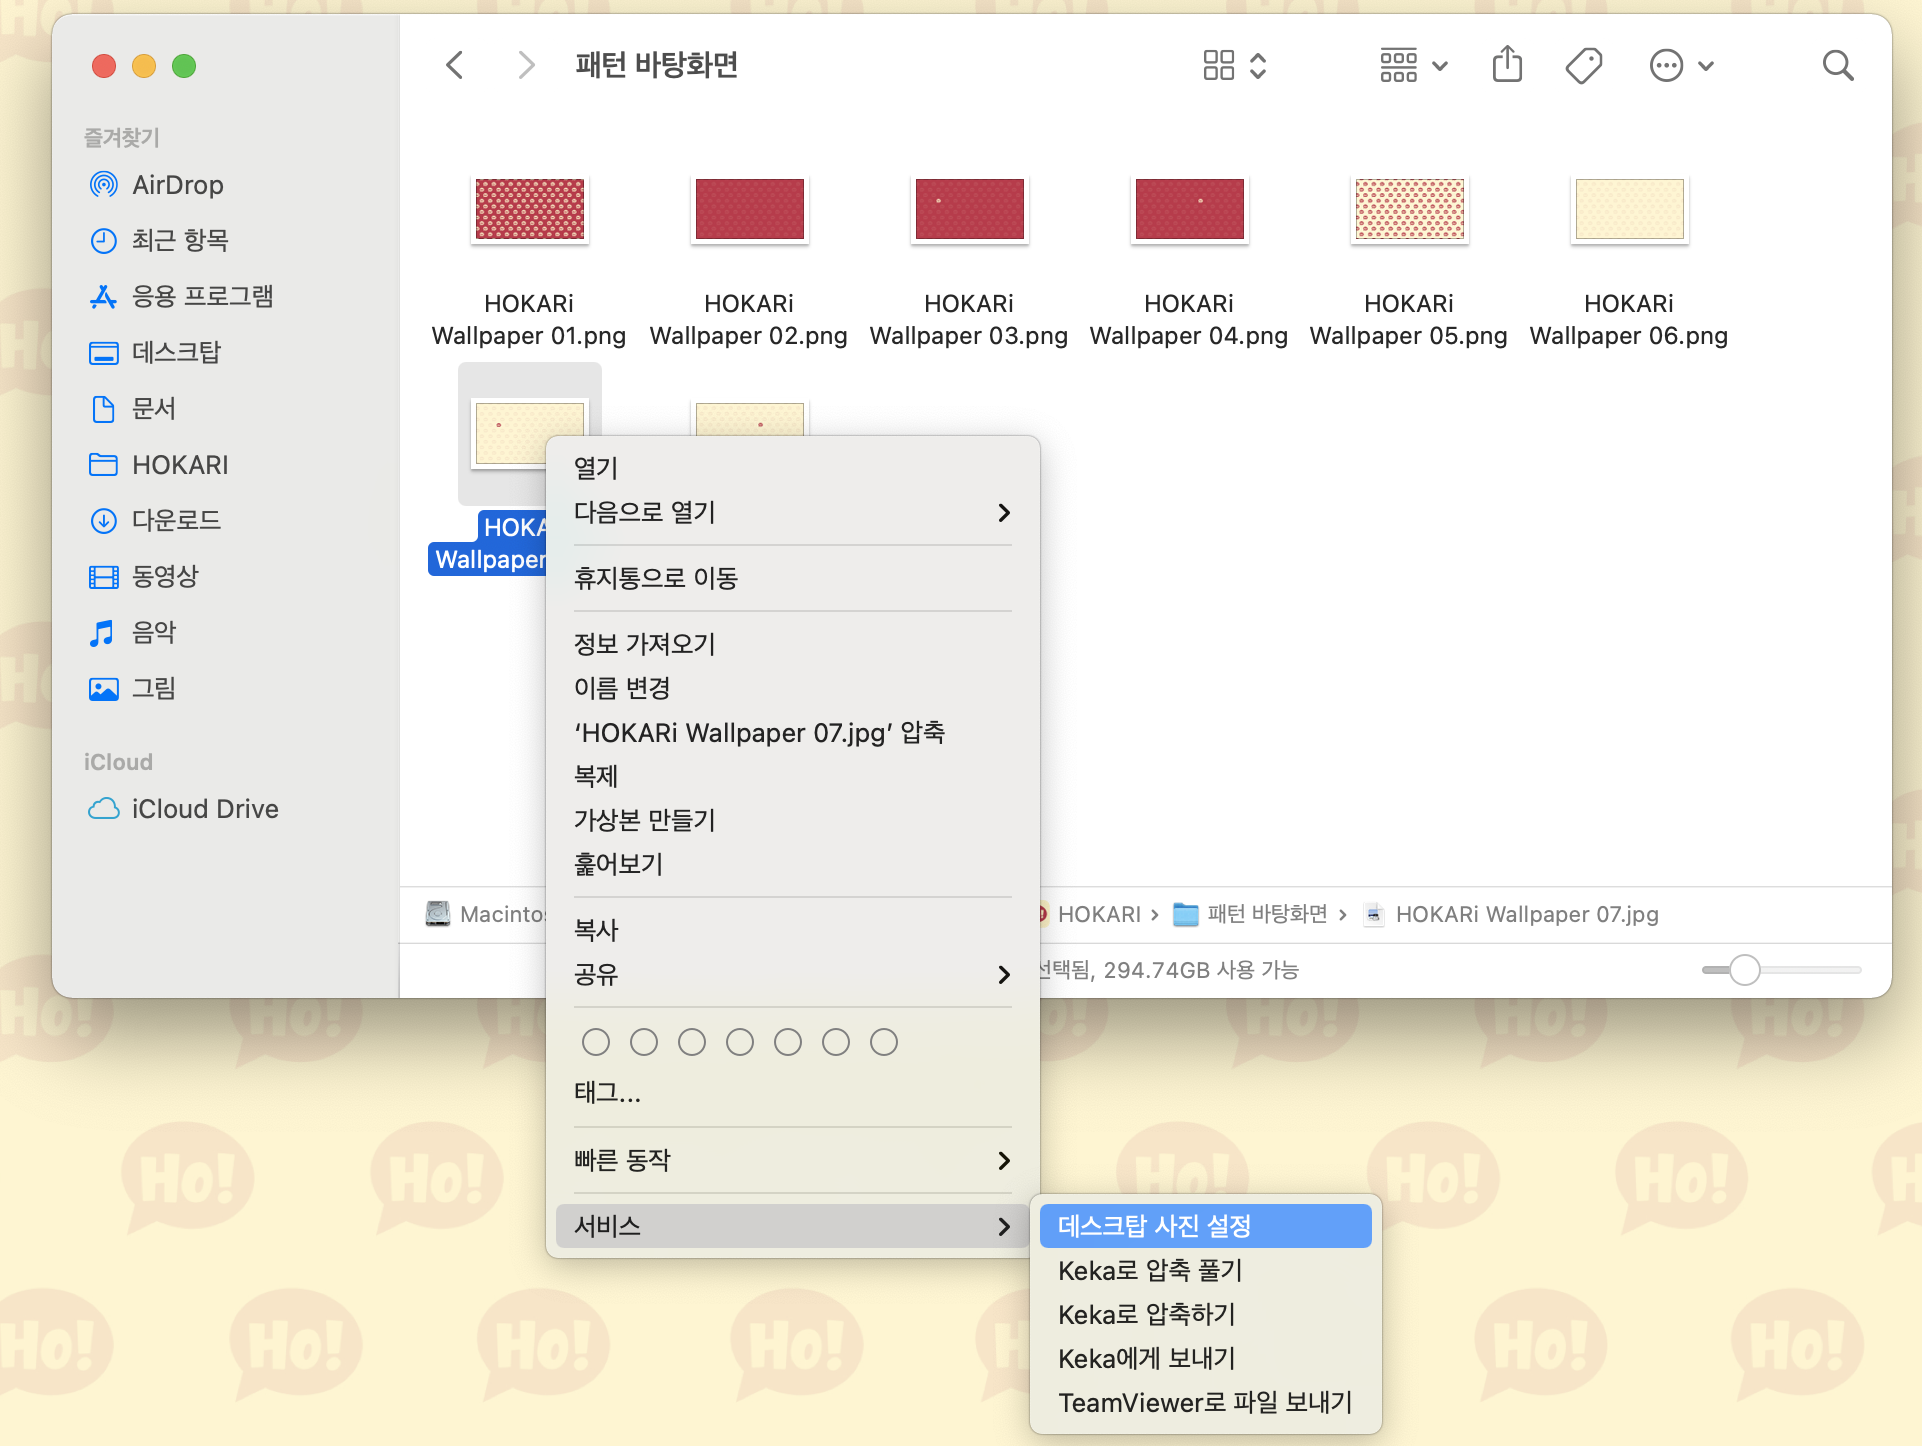Open 태그... dialog from menu
This screenshot has height=1446, width=1922.
(792, 1093)
